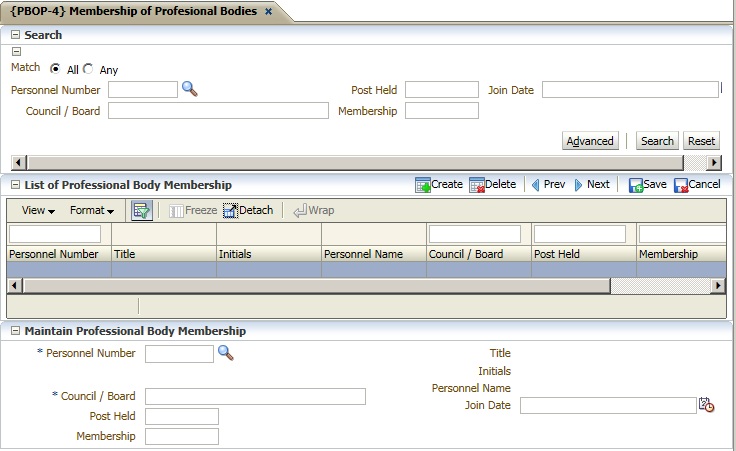Click the Query By Example filter icon
This screenshot has width=736, height=451.
point(141,210)
